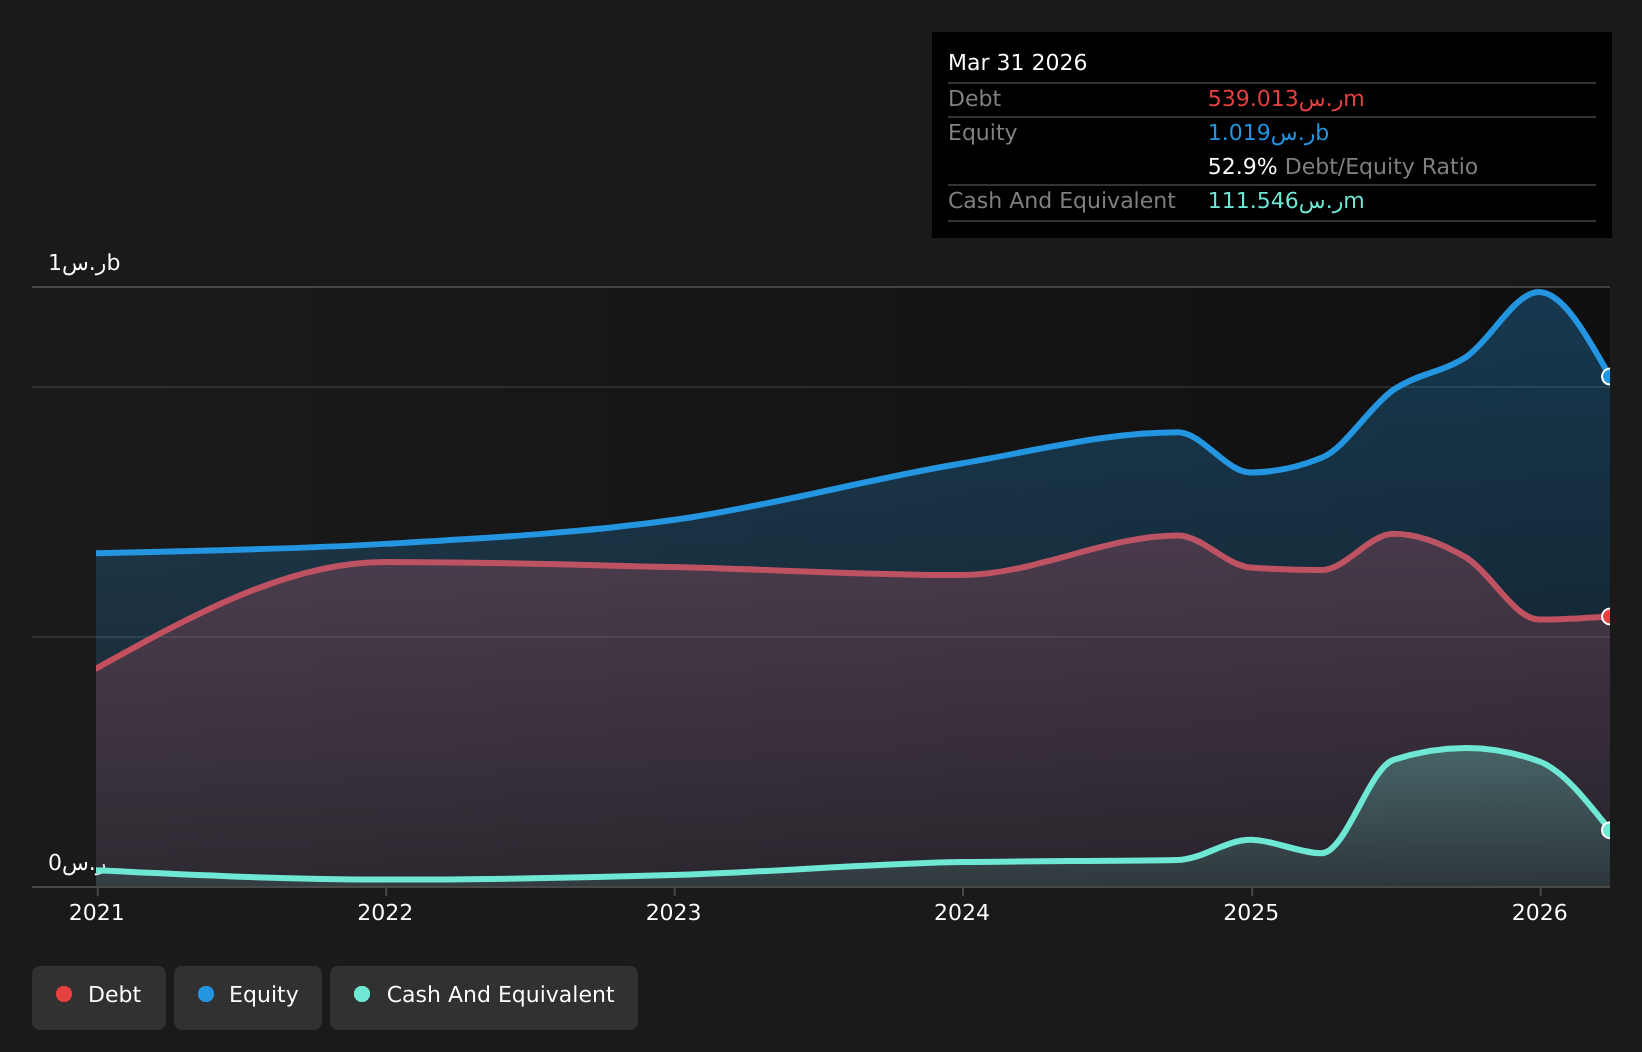Toggle the Cash And Equivalent legend button

coord(484,997)
